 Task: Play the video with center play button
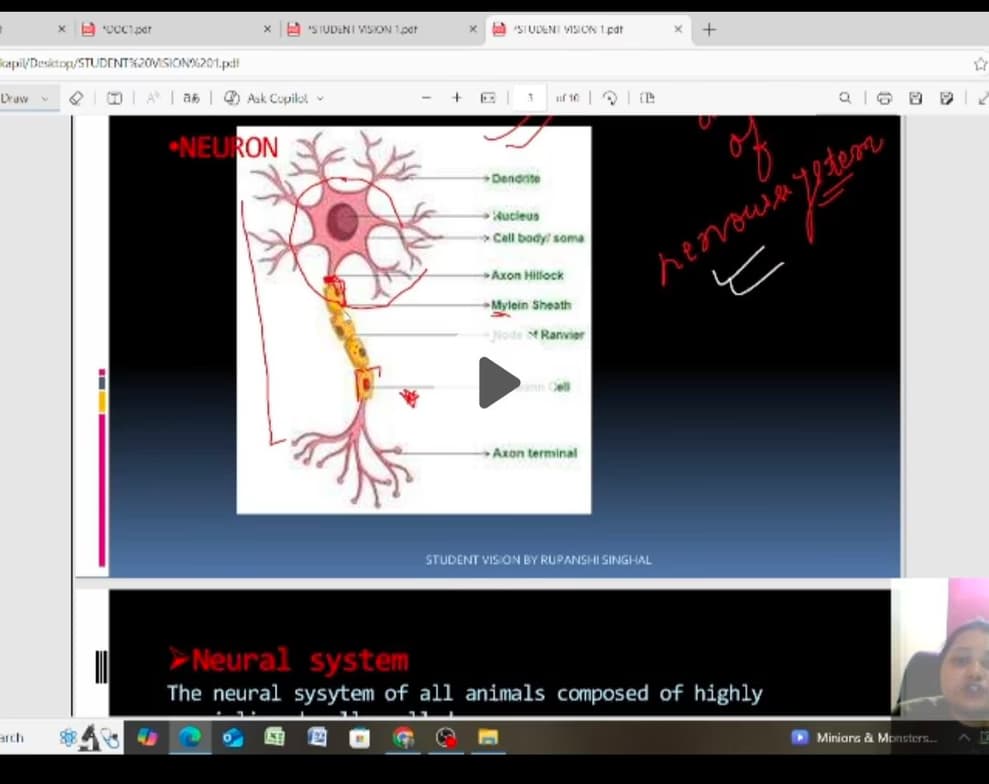coord(498,383)
